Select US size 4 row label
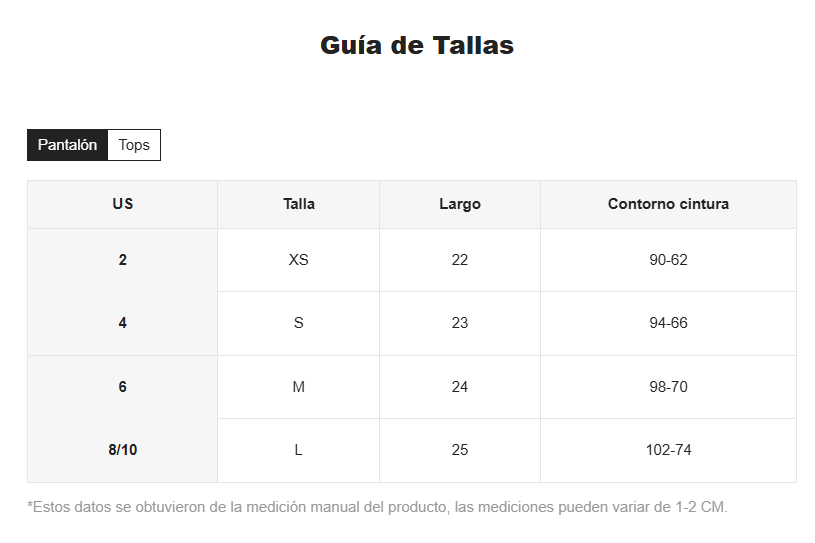Image resolution: width=815 pixels, height=543 pixels. pos(123,323)
